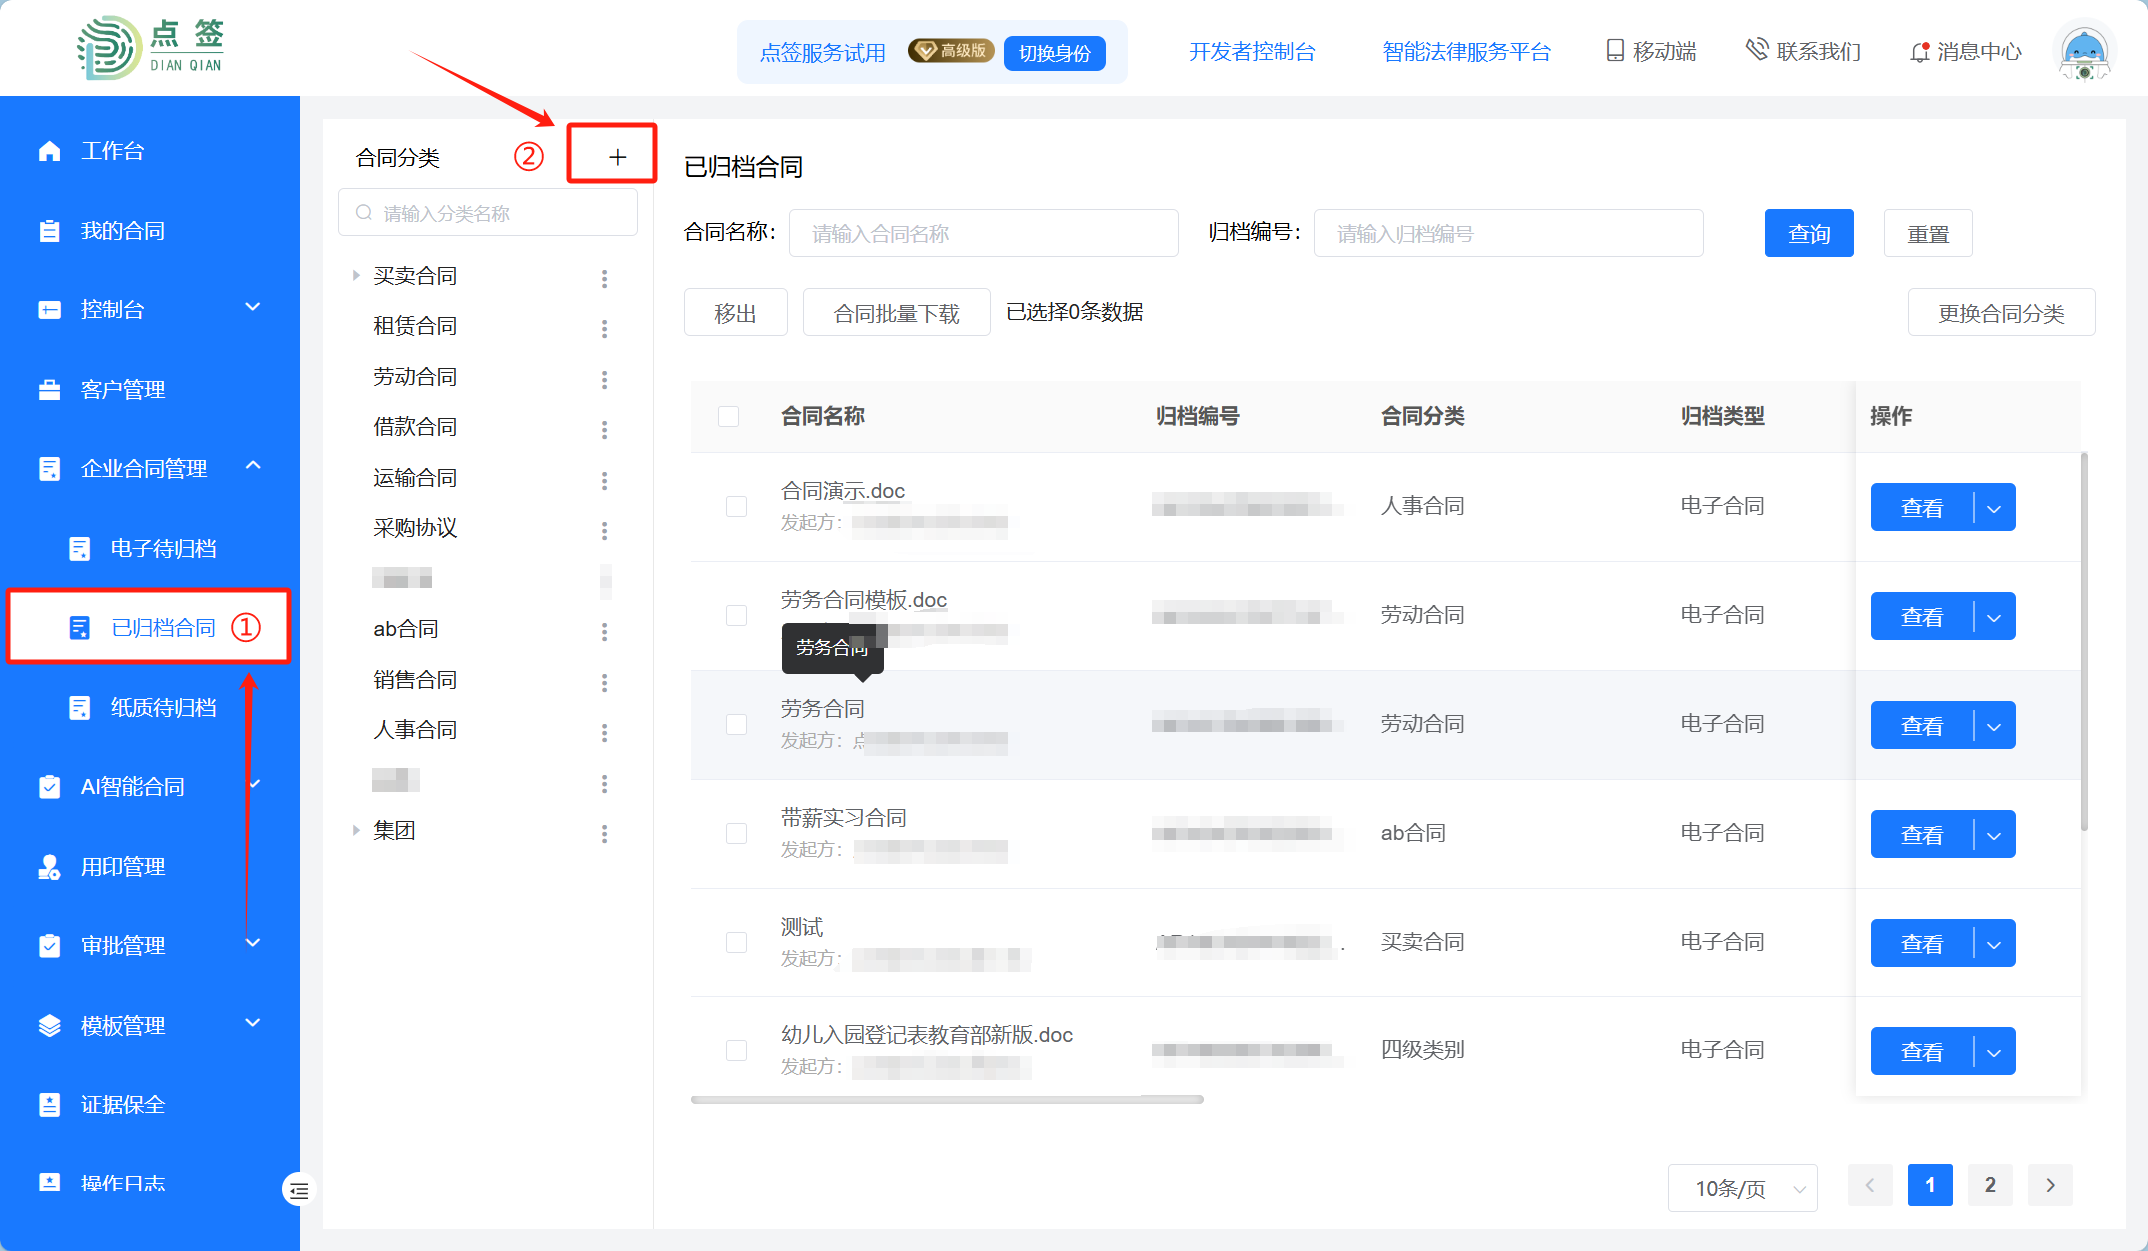Open more options for ab合同 category

604,632
